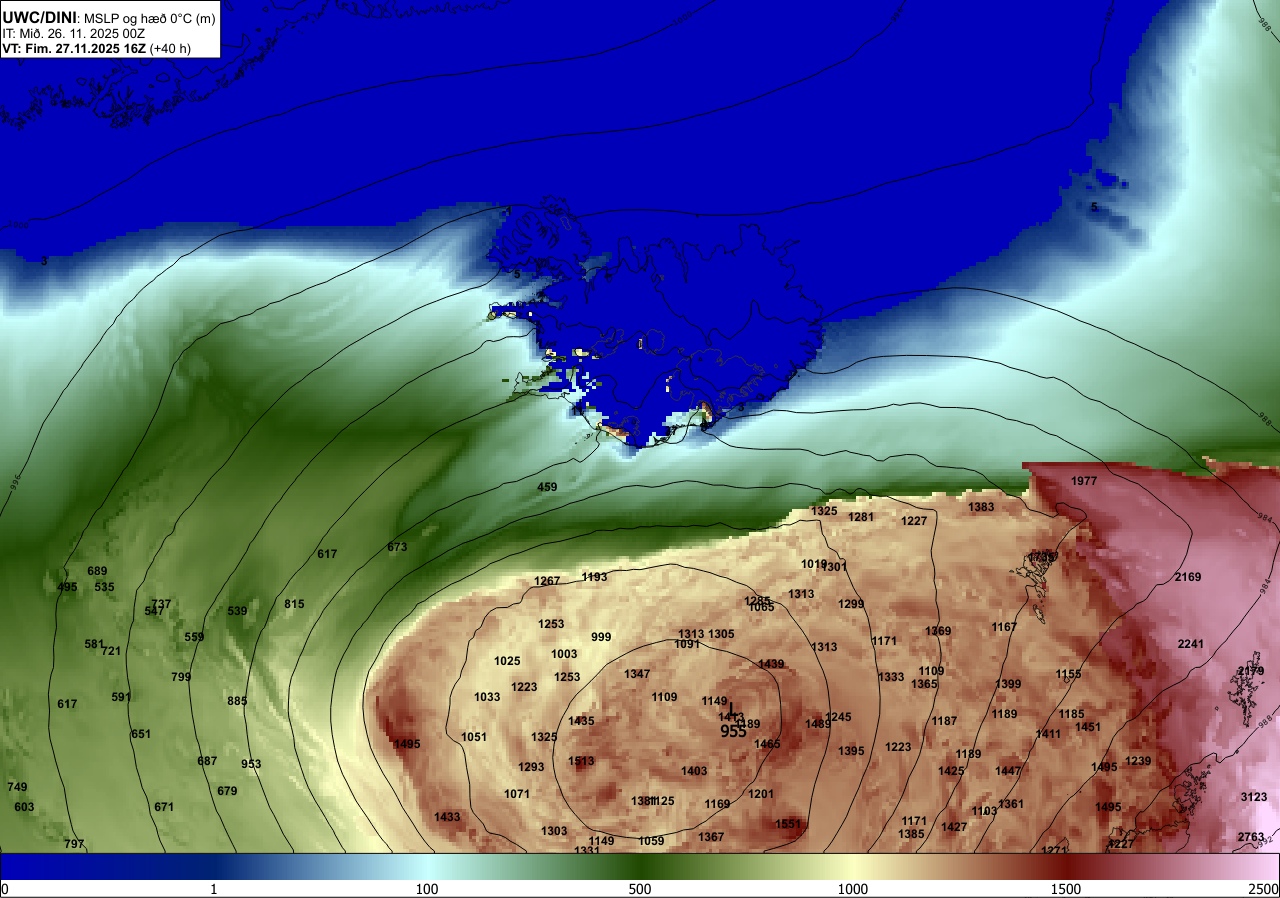Click the 1281 height value

[x=861, y=517]
